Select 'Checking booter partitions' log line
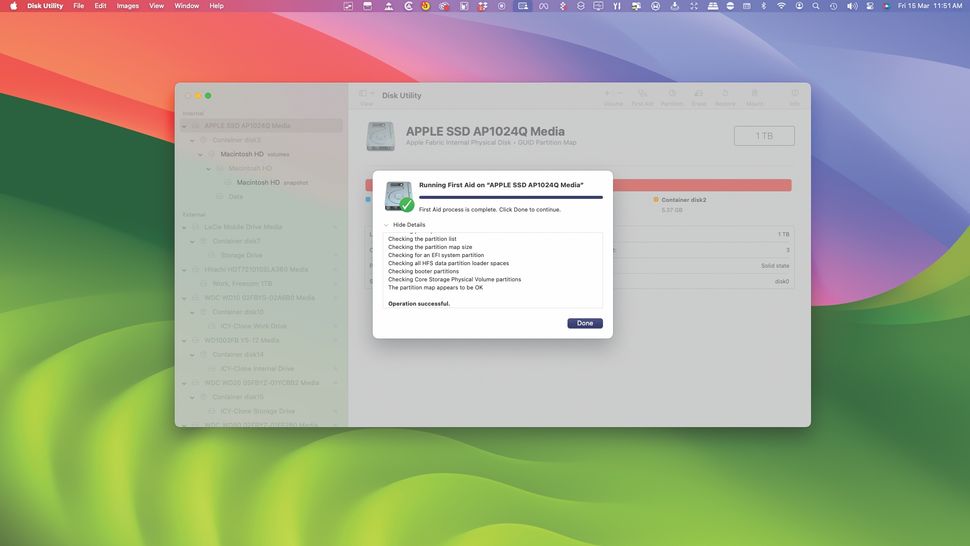Screen dimensions: 970x546 pos(423,271)
